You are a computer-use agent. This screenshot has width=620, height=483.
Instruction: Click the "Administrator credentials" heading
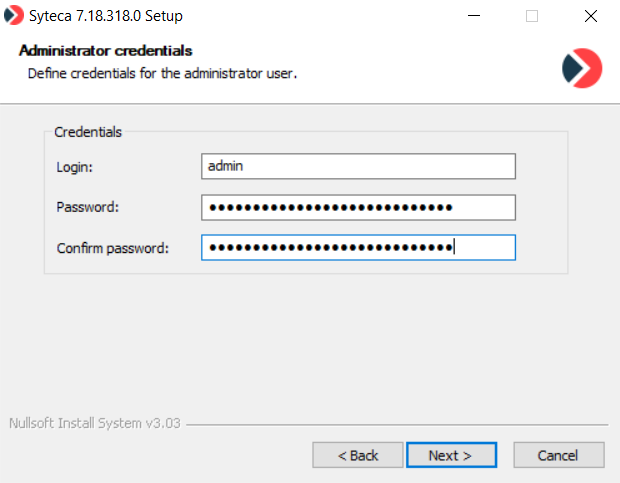(105, 51)
